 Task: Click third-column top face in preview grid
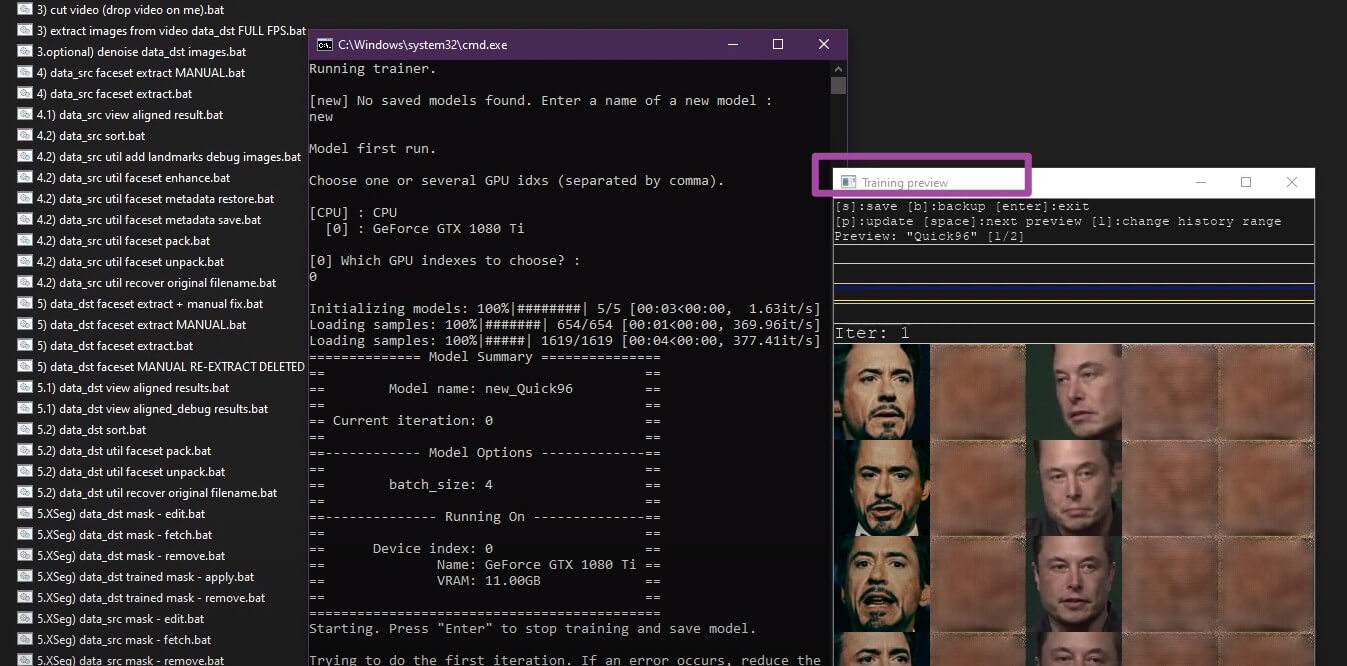coord(1073,392)
